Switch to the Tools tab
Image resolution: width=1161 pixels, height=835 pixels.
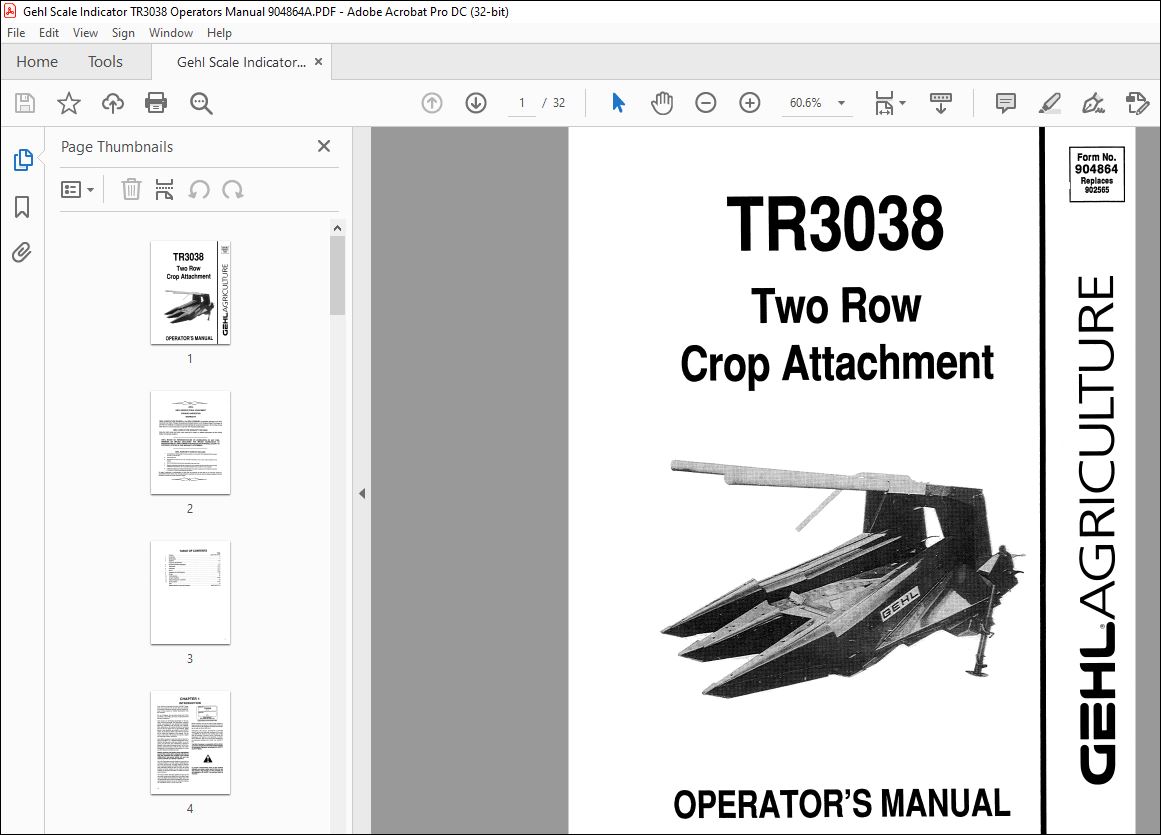[x=105, y=61]
